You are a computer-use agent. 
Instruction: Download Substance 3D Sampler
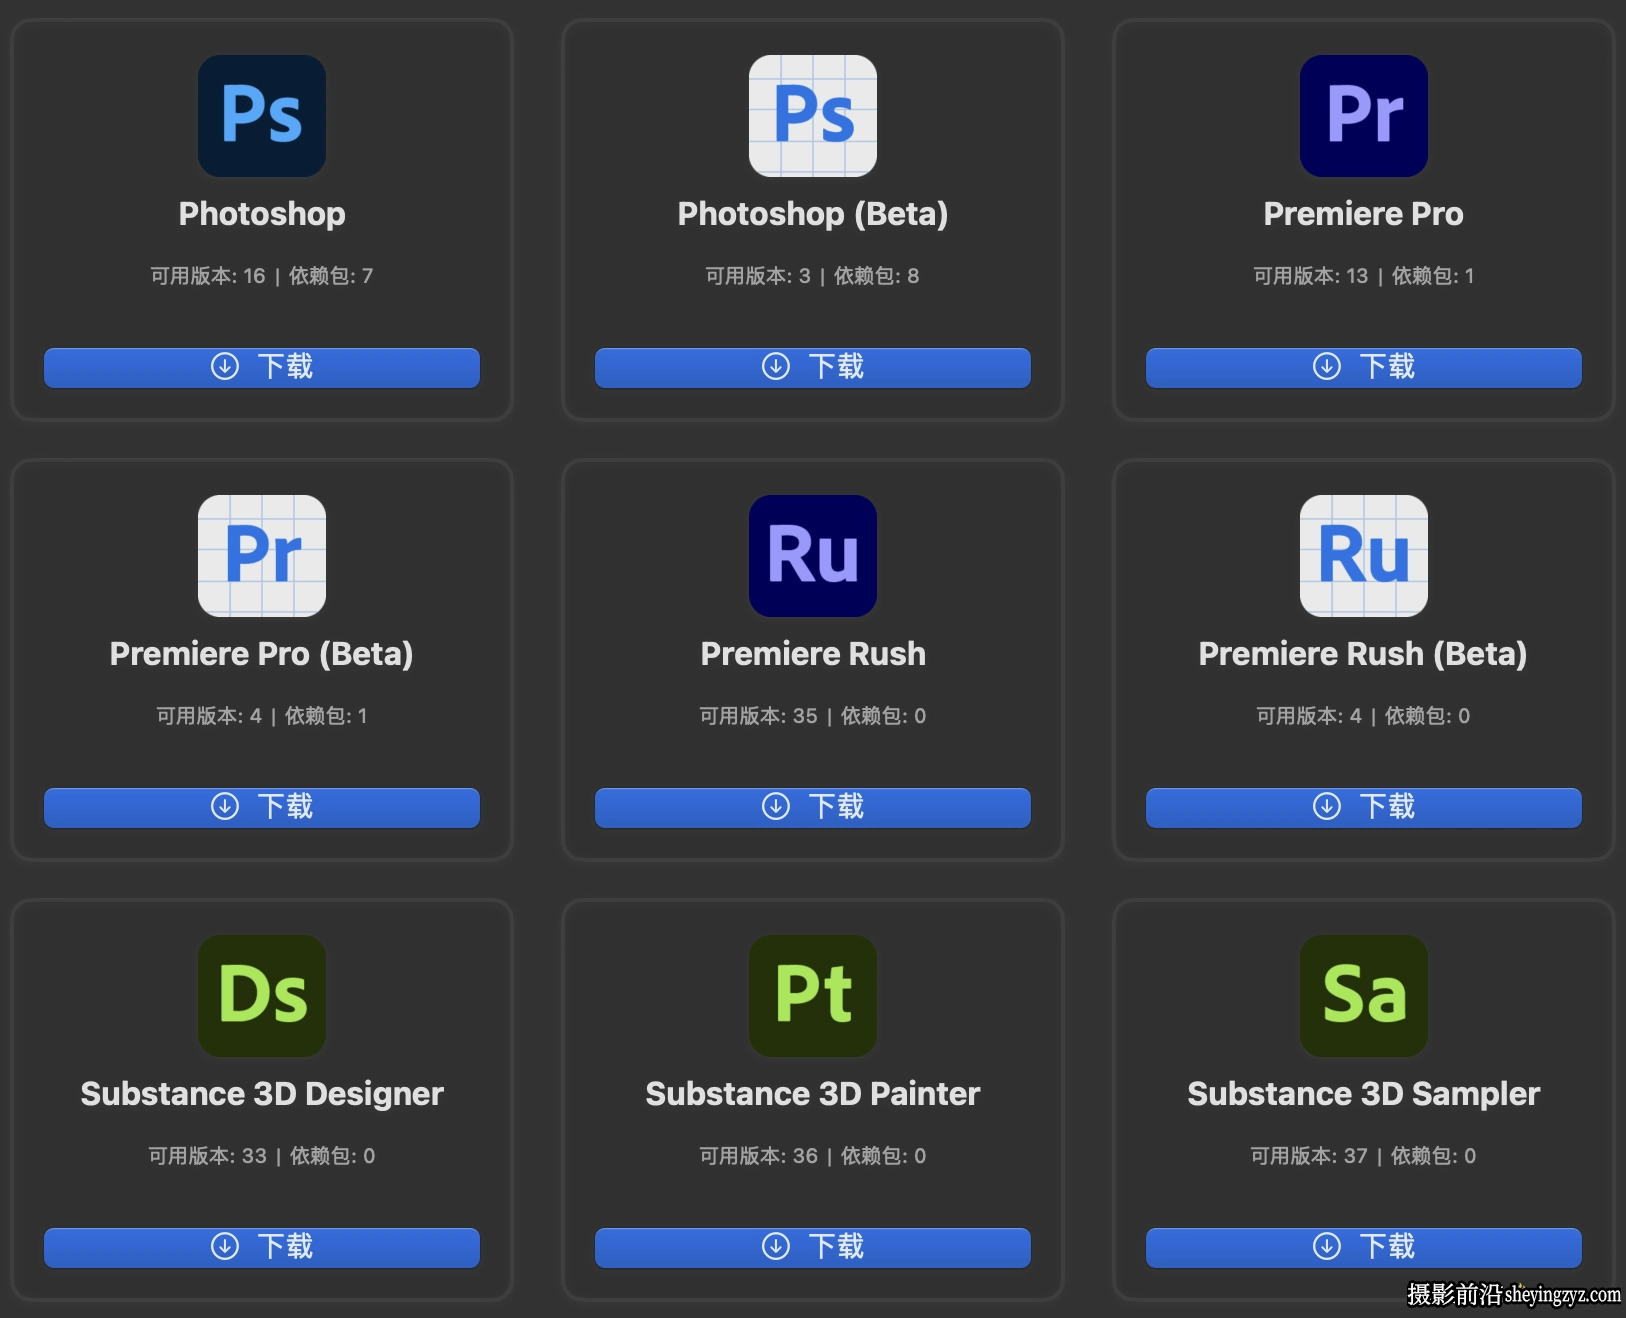pyautogui.click(x=1364, y=1247)
